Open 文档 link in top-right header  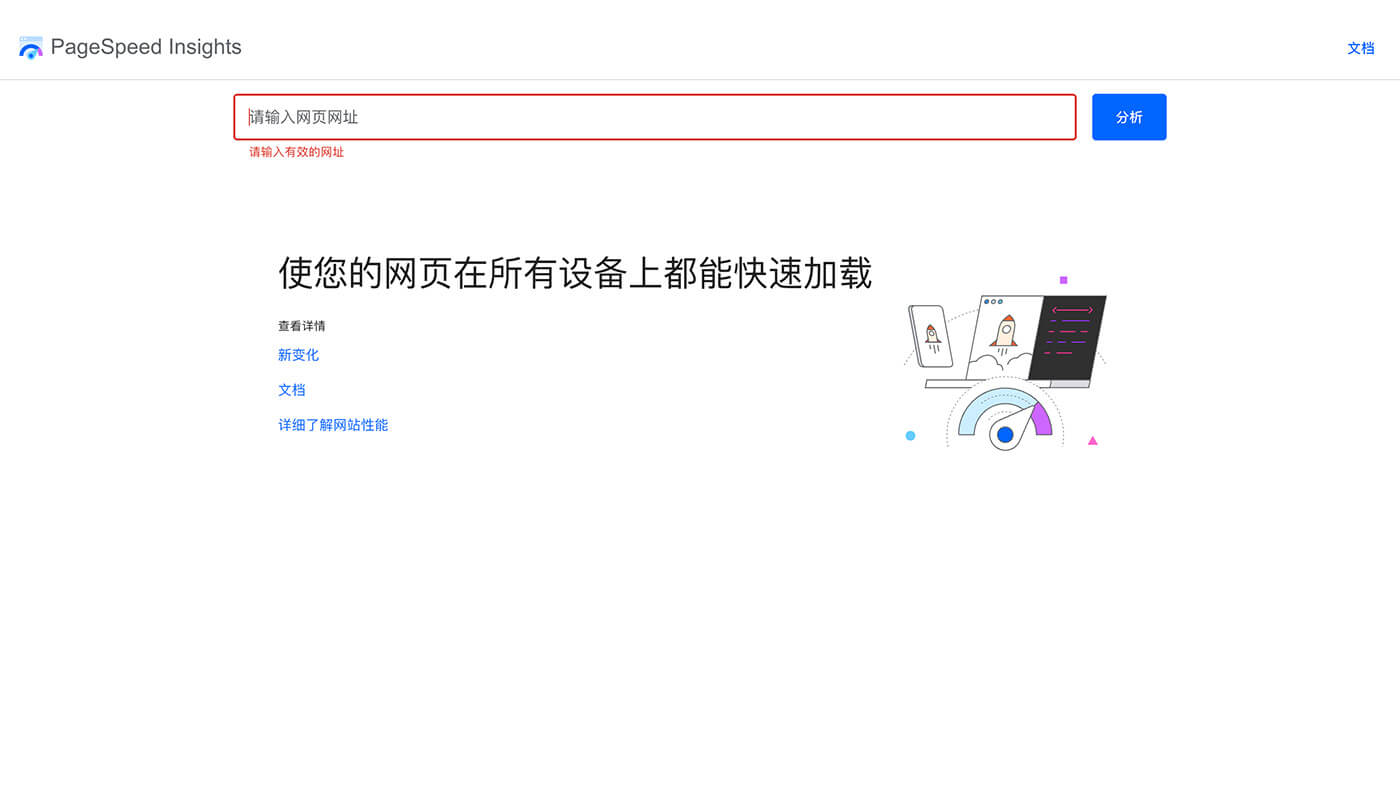[1361, 48]
